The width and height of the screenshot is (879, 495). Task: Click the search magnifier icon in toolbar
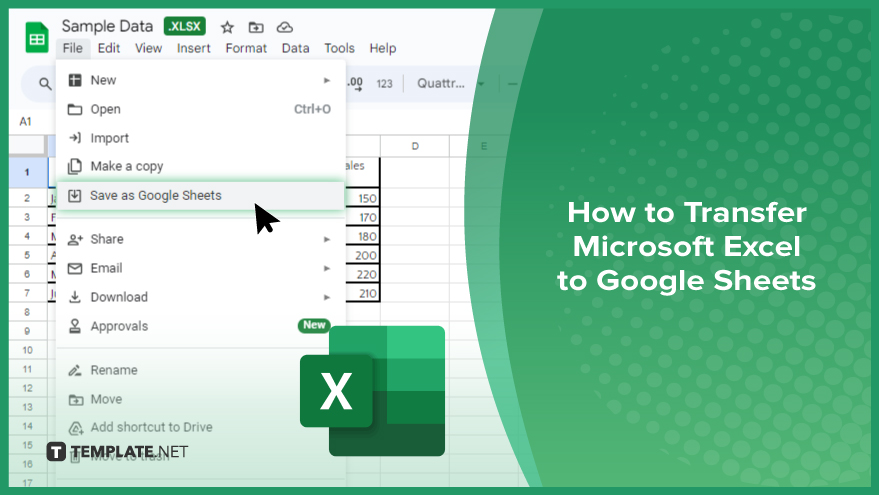tap(45, 84)
